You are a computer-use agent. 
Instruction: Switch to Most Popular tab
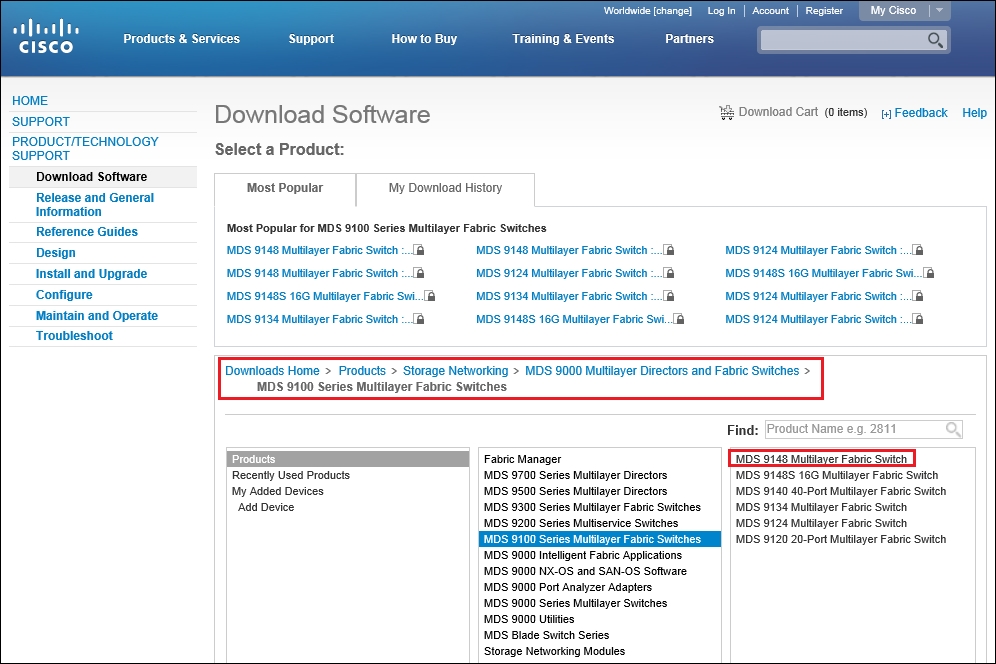coord(285,189)
